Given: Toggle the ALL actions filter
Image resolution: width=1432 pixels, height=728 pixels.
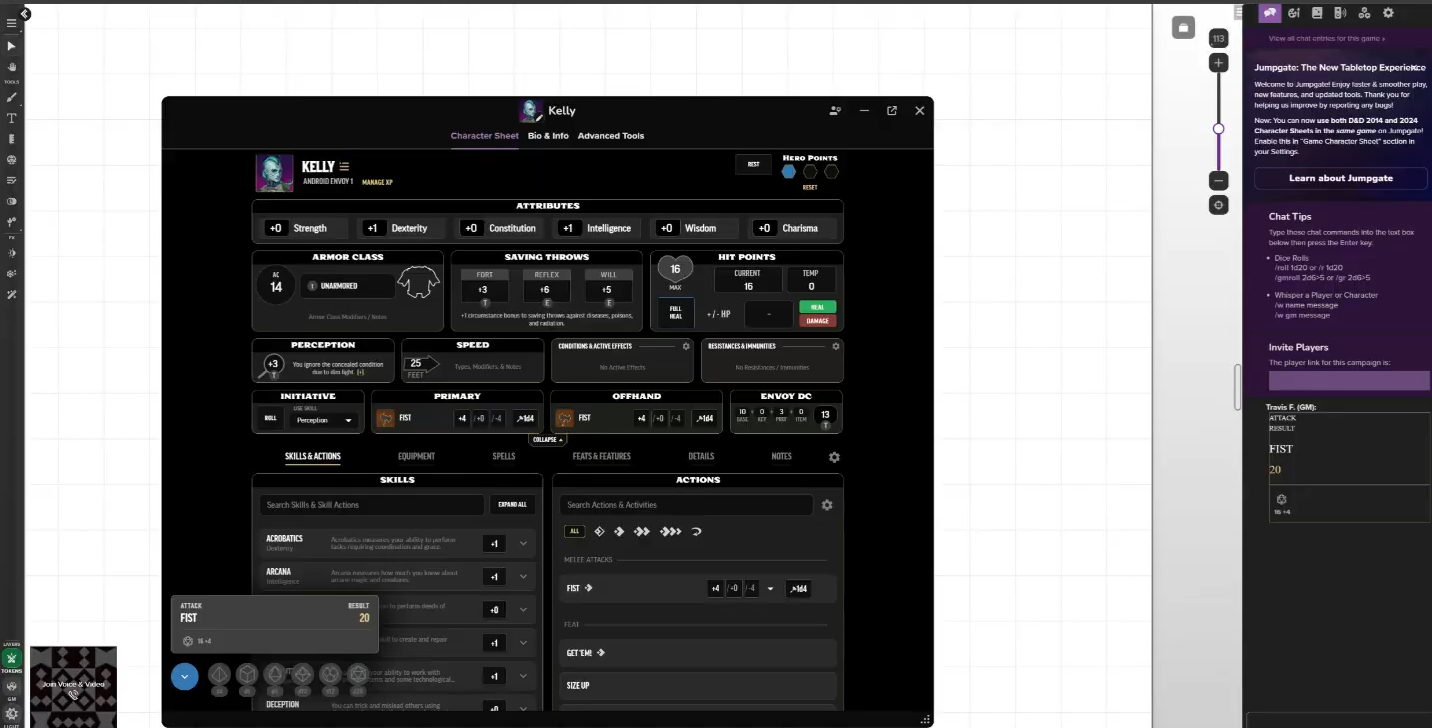Looking at the screenshot, I should (x=574, y=531).
